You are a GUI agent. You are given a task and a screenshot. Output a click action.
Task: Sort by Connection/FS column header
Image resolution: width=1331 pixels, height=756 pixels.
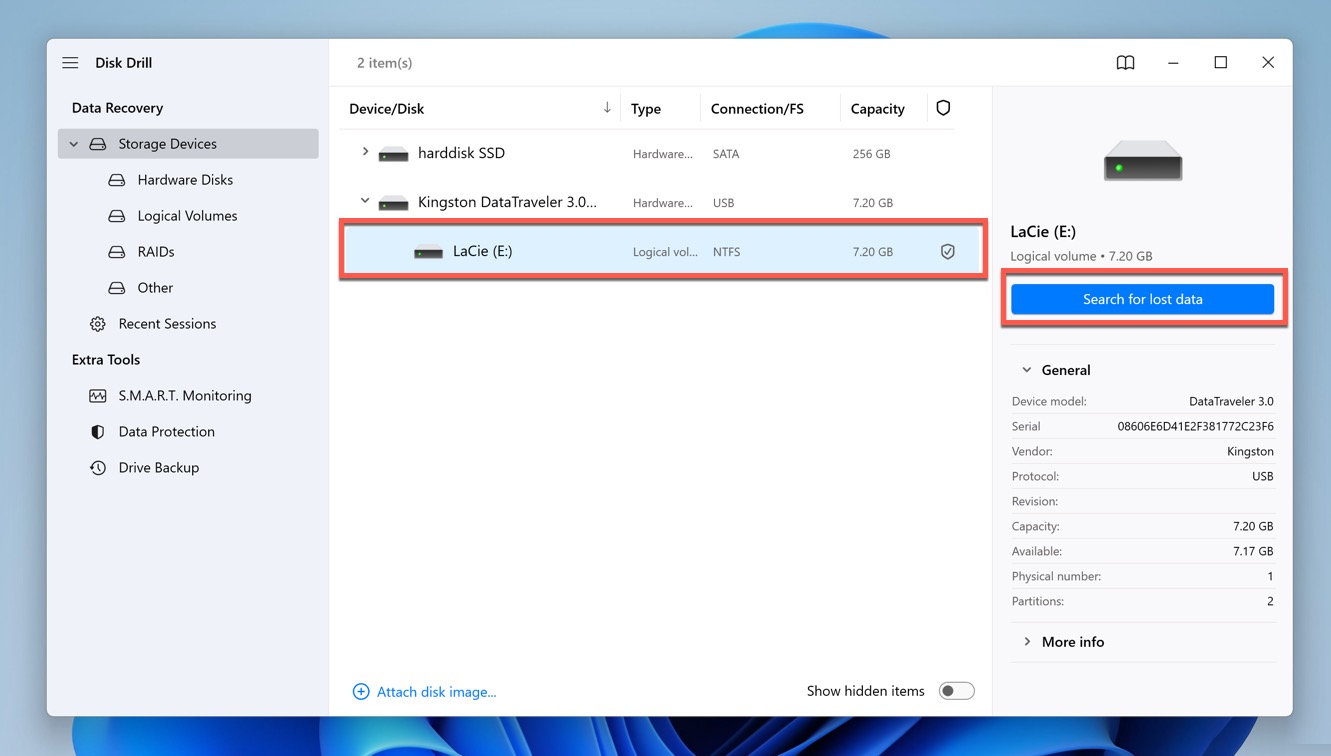[757, 108]
